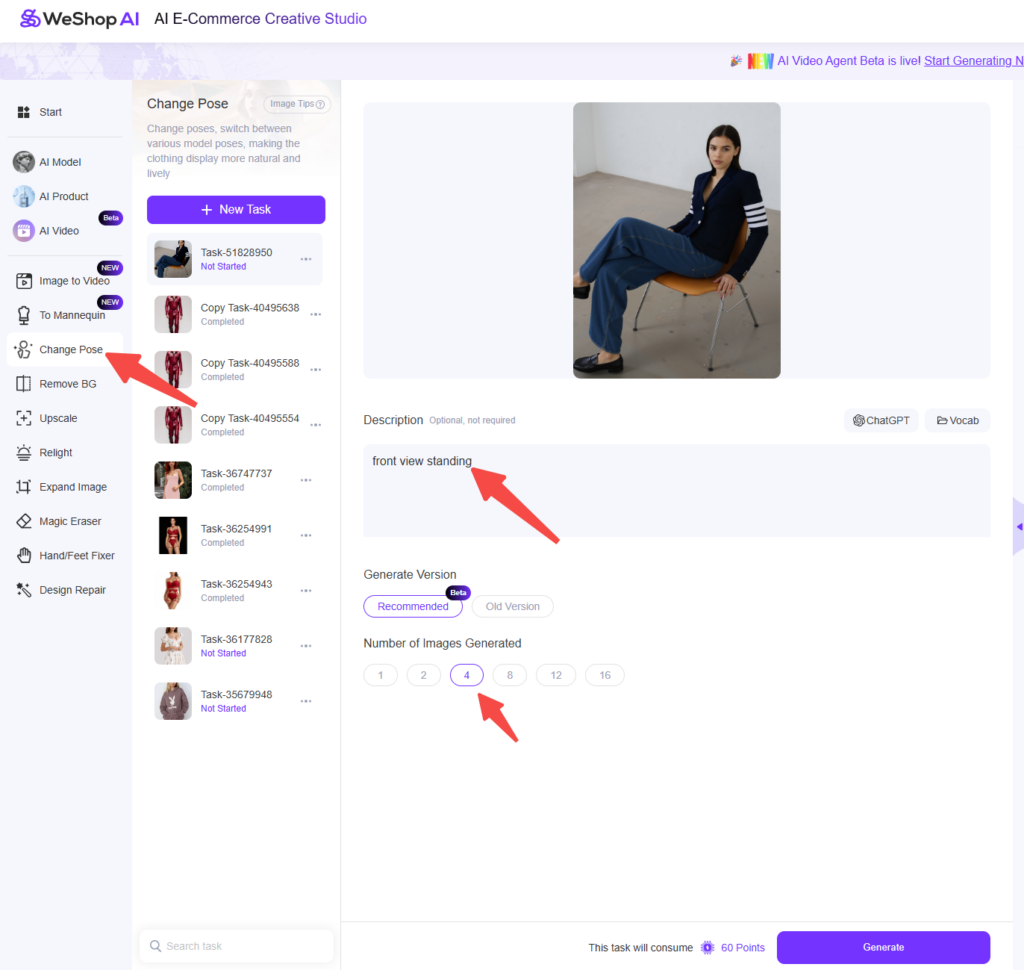Click the Design Repair icon
The image size is (1024, 970).
pyautogui.click(x=23, y=590)
